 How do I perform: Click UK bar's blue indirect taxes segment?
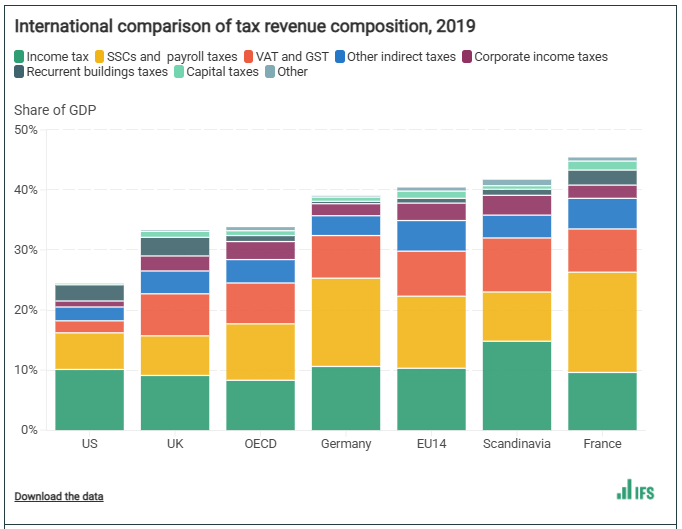[174, 282]
